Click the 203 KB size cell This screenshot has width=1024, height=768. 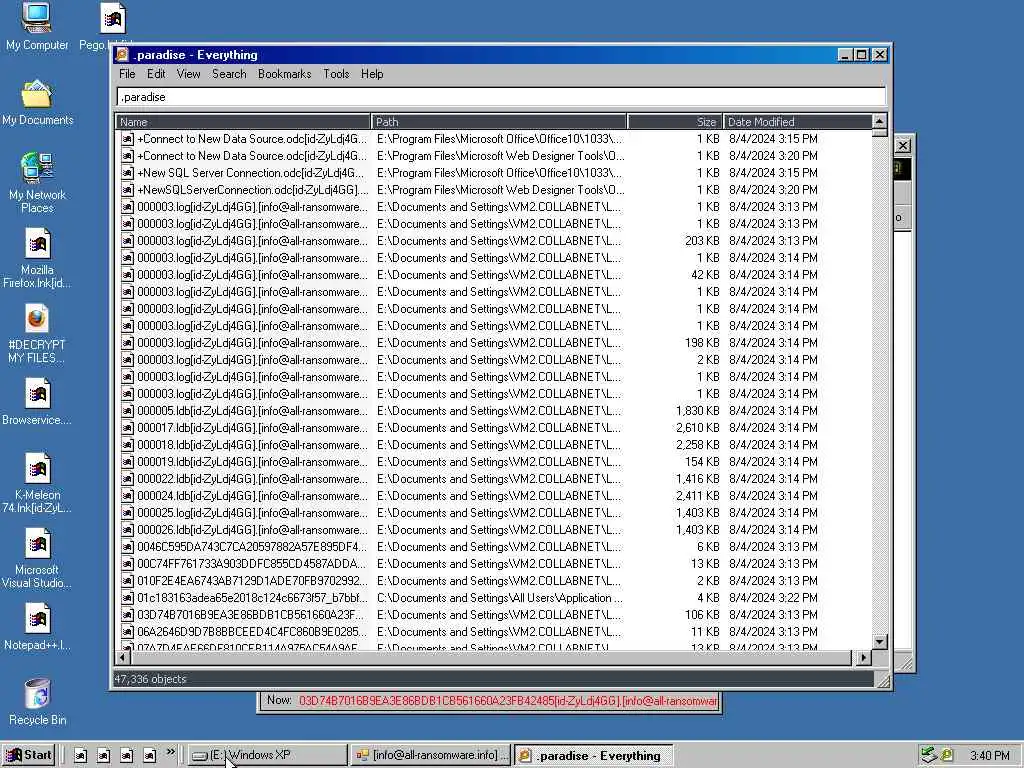click(702, 241)
